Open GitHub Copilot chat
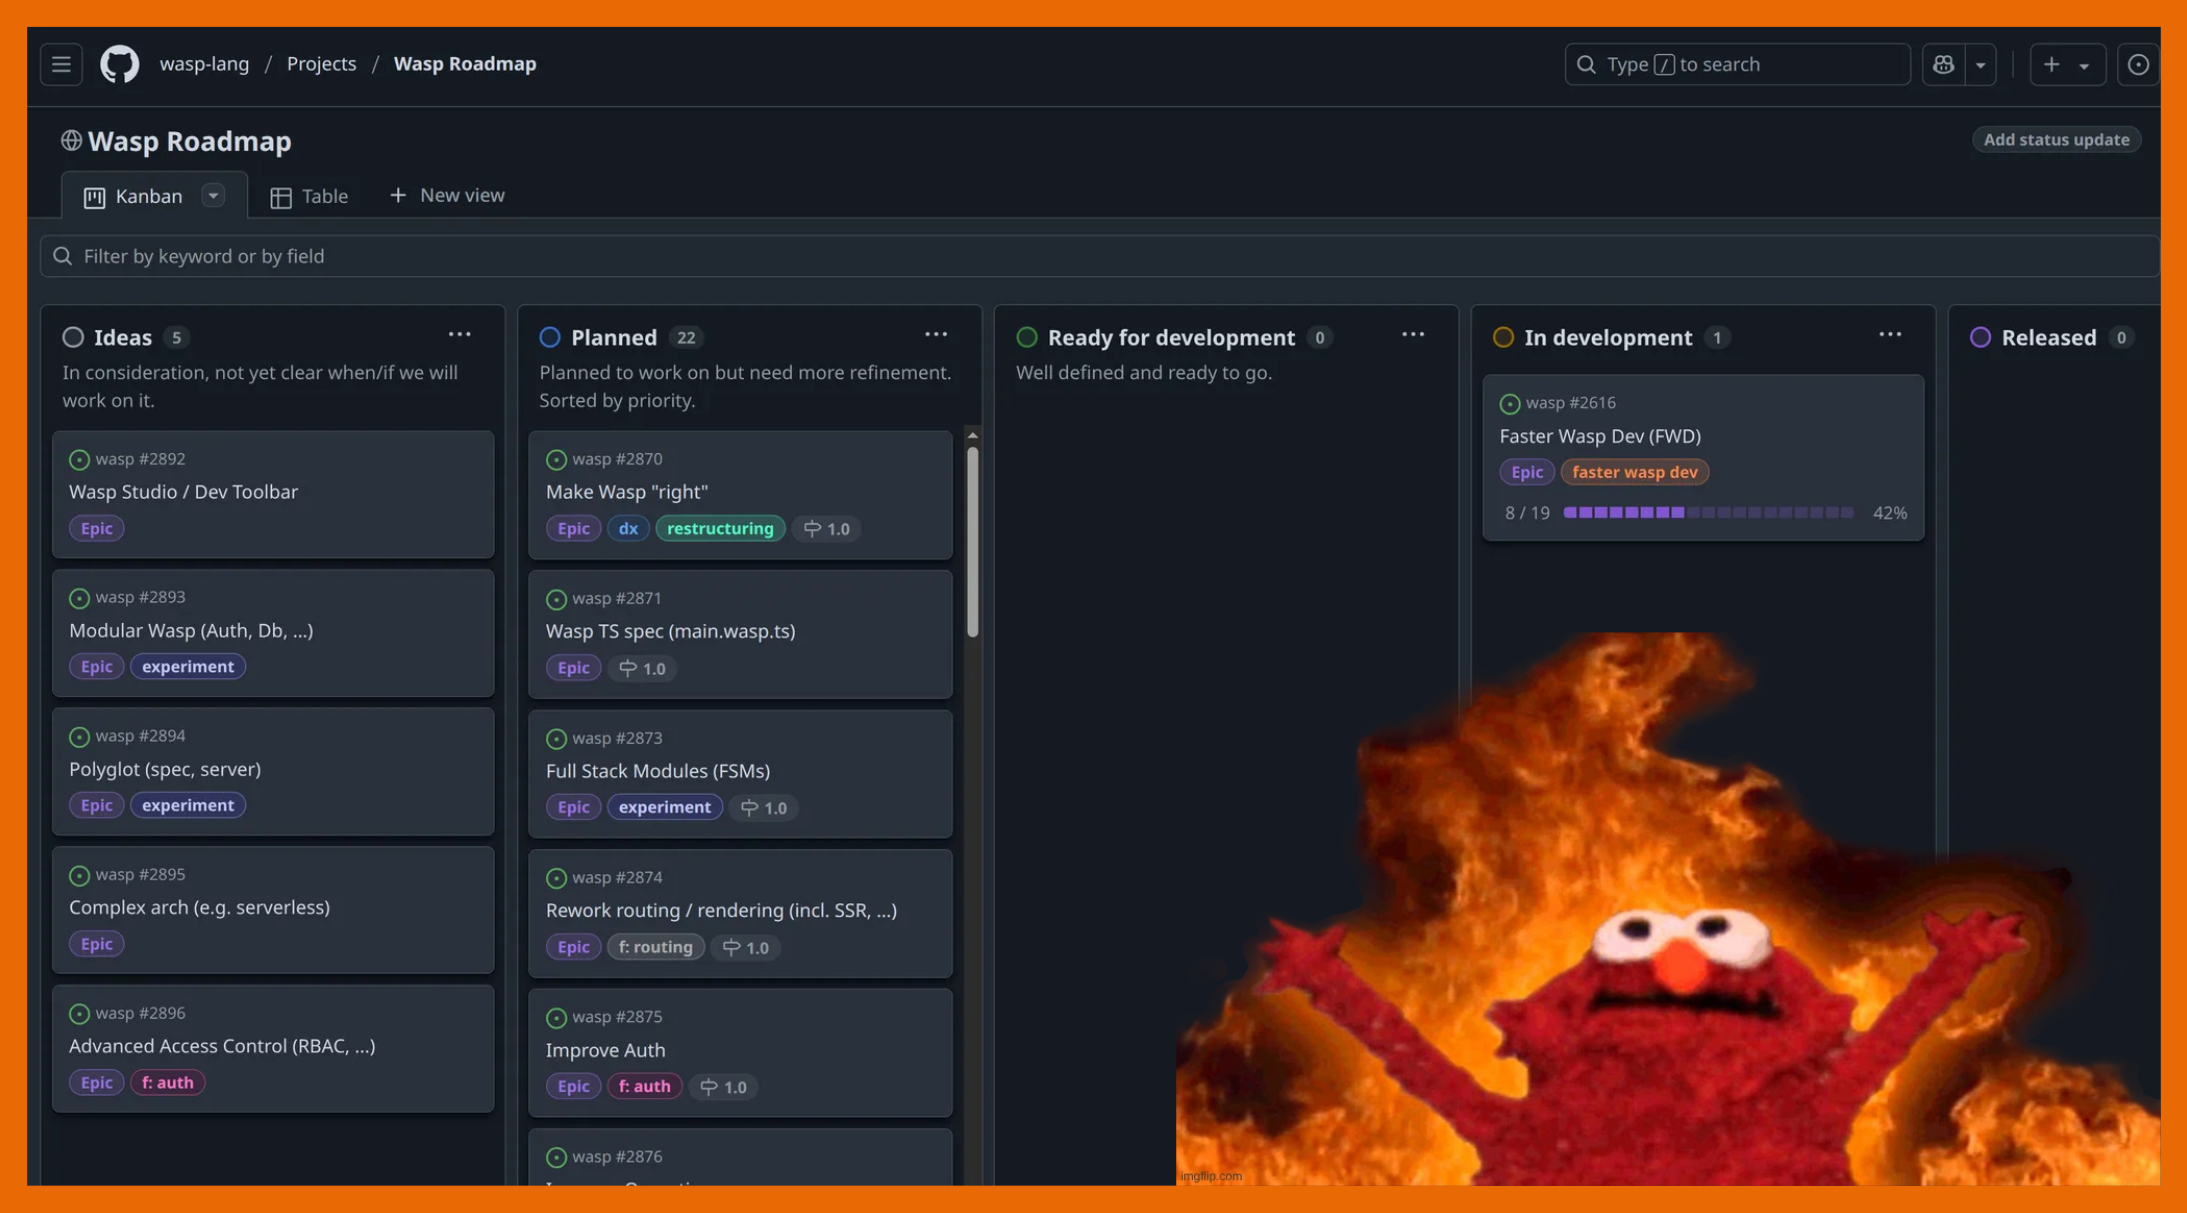2187x1213 pixels. point(1942,63)
